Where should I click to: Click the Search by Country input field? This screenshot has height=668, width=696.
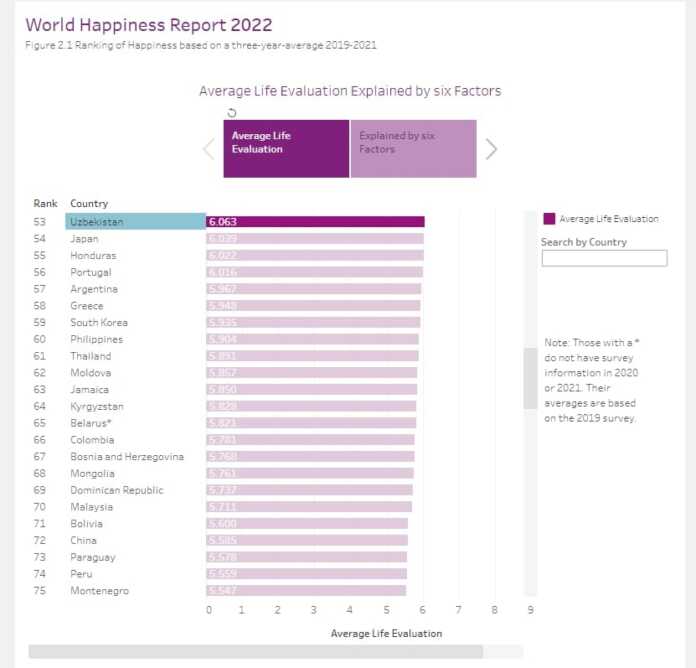tap(604, 258)
